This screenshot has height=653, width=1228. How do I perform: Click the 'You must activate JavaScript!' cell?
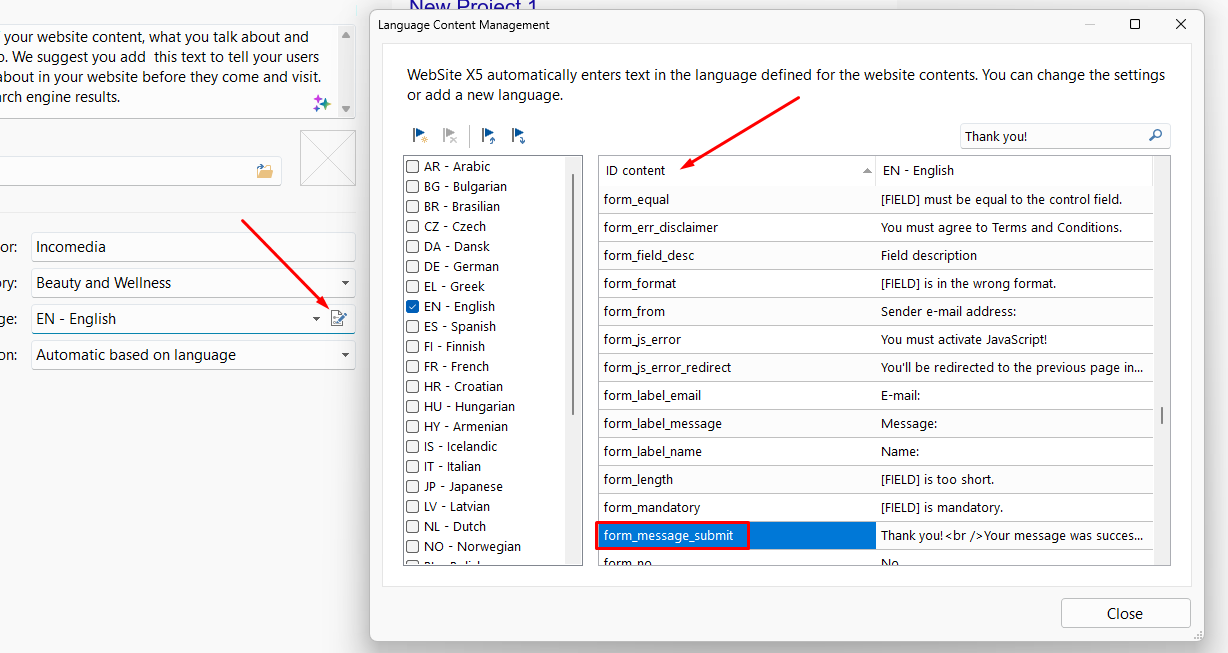click(x=1014, y=340)
